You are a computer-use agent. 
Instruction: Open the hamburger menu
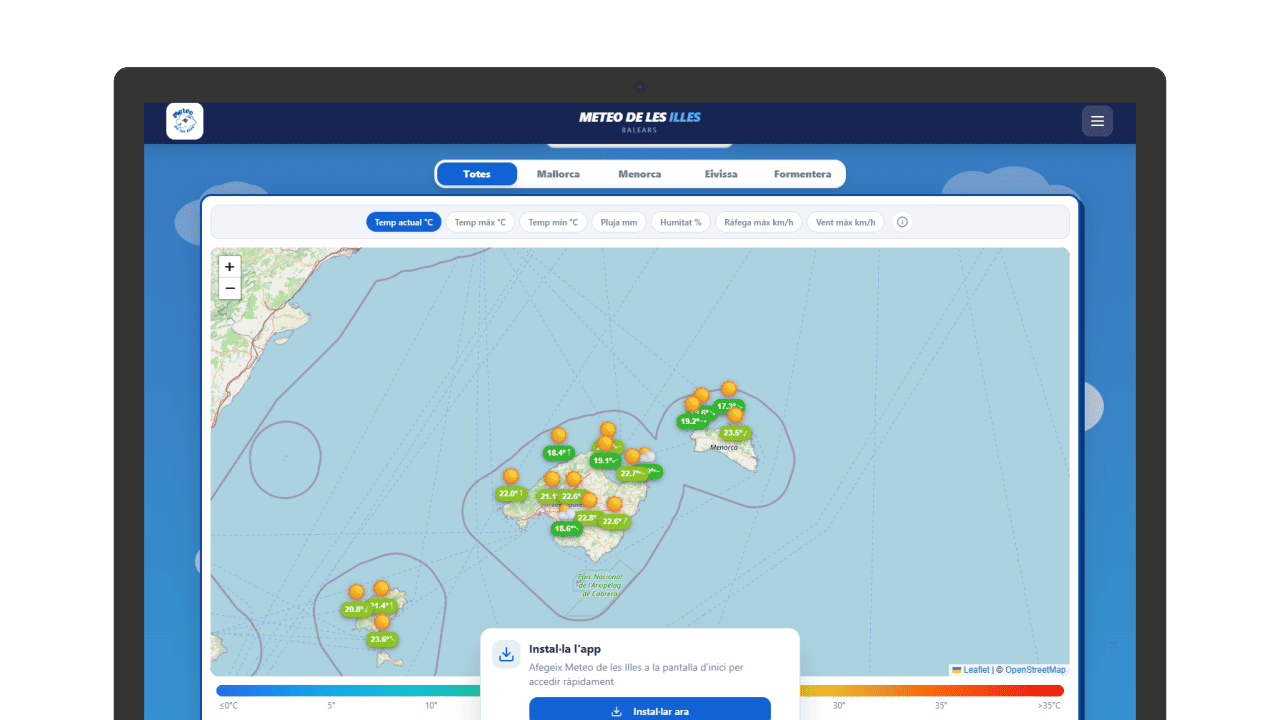(x=1097, y=121)
